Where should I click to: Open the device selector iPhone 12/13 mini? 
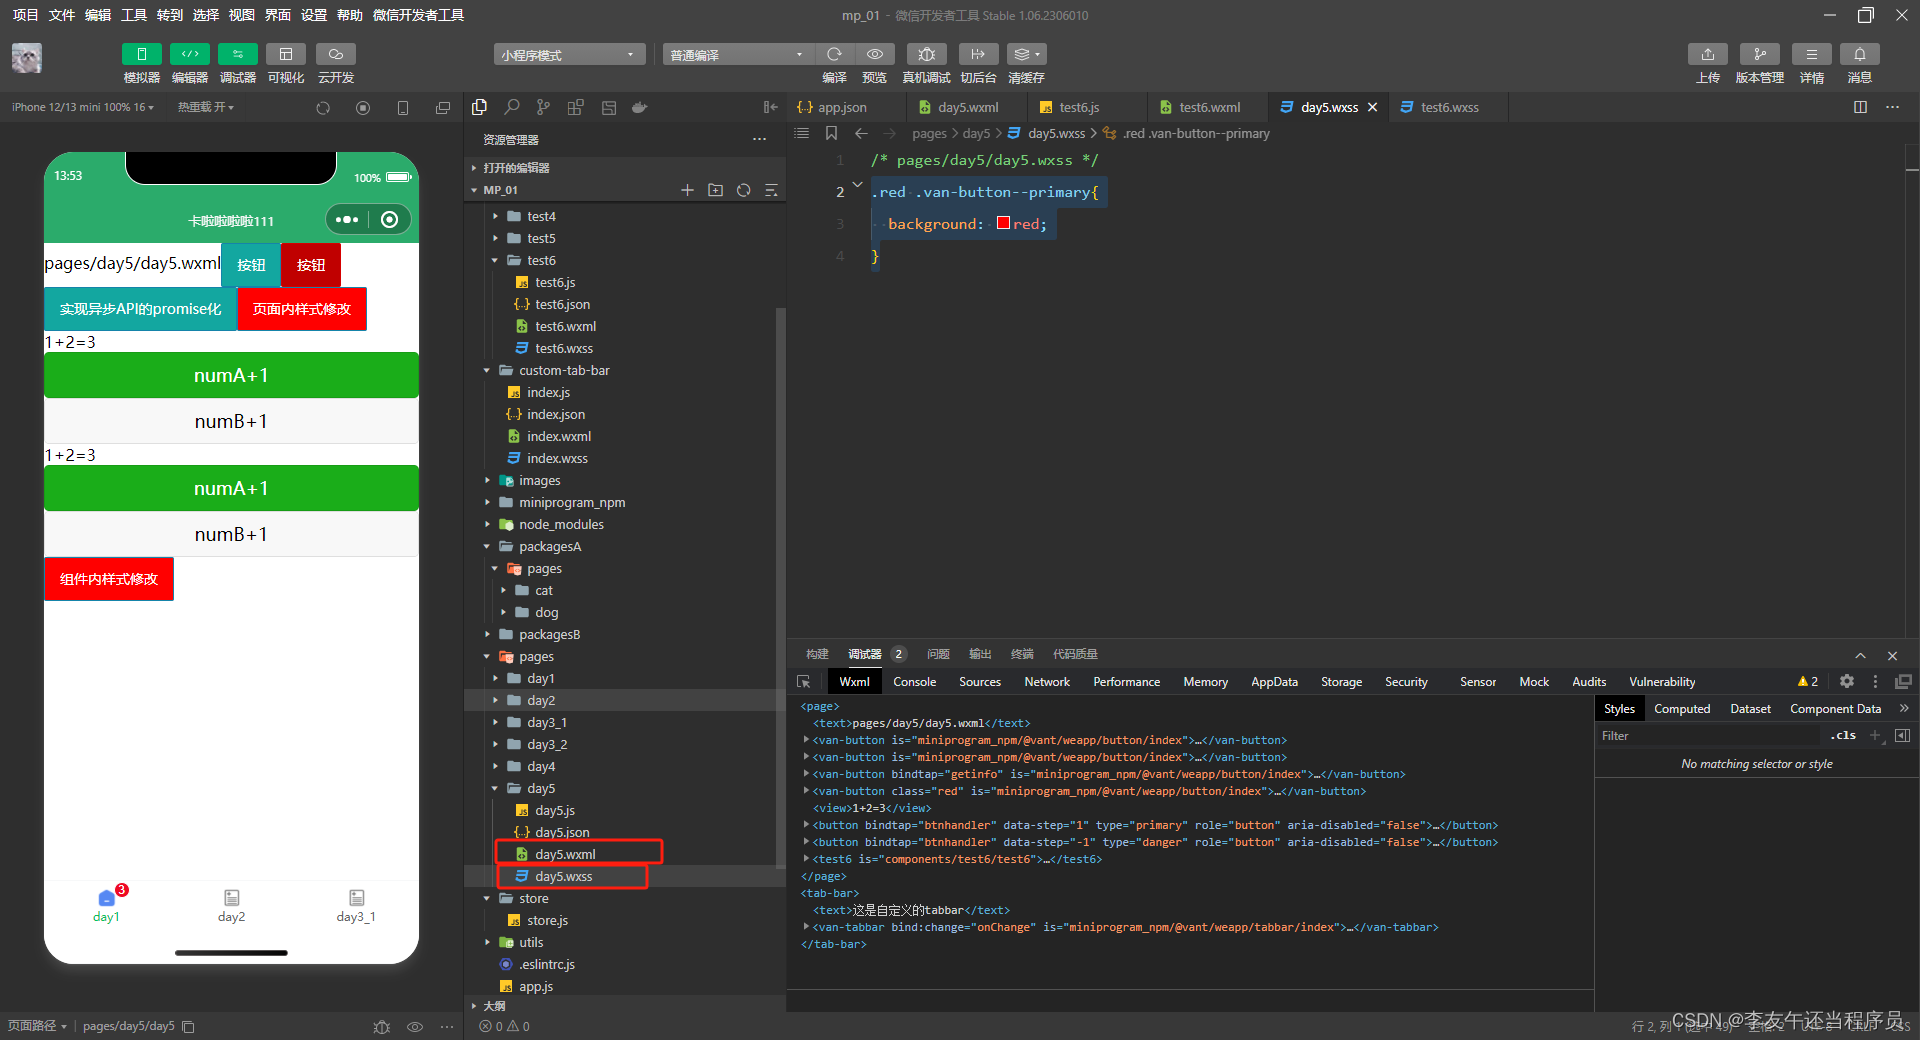(x=82, y=107)
